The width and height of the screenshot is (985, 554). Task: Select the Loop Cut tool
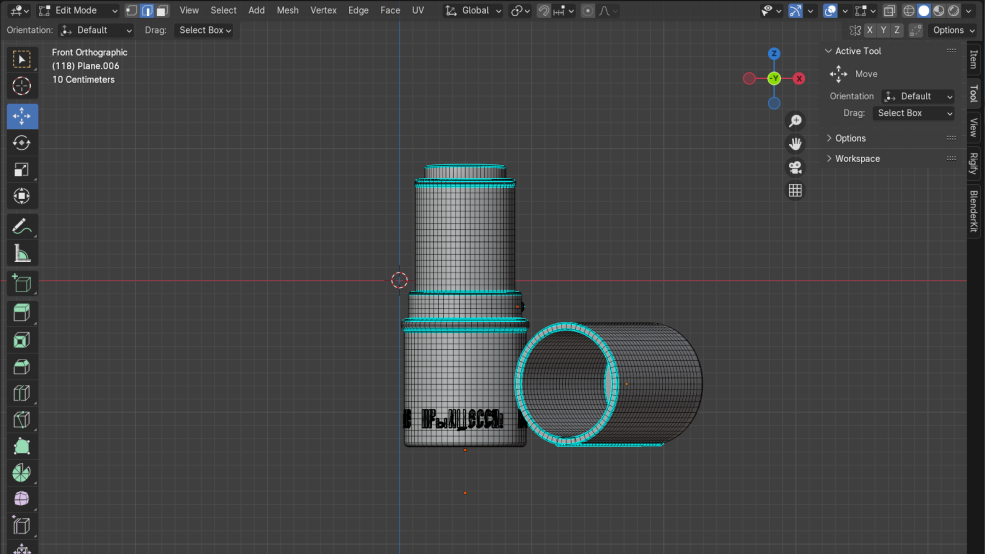[x=21, y=393]
